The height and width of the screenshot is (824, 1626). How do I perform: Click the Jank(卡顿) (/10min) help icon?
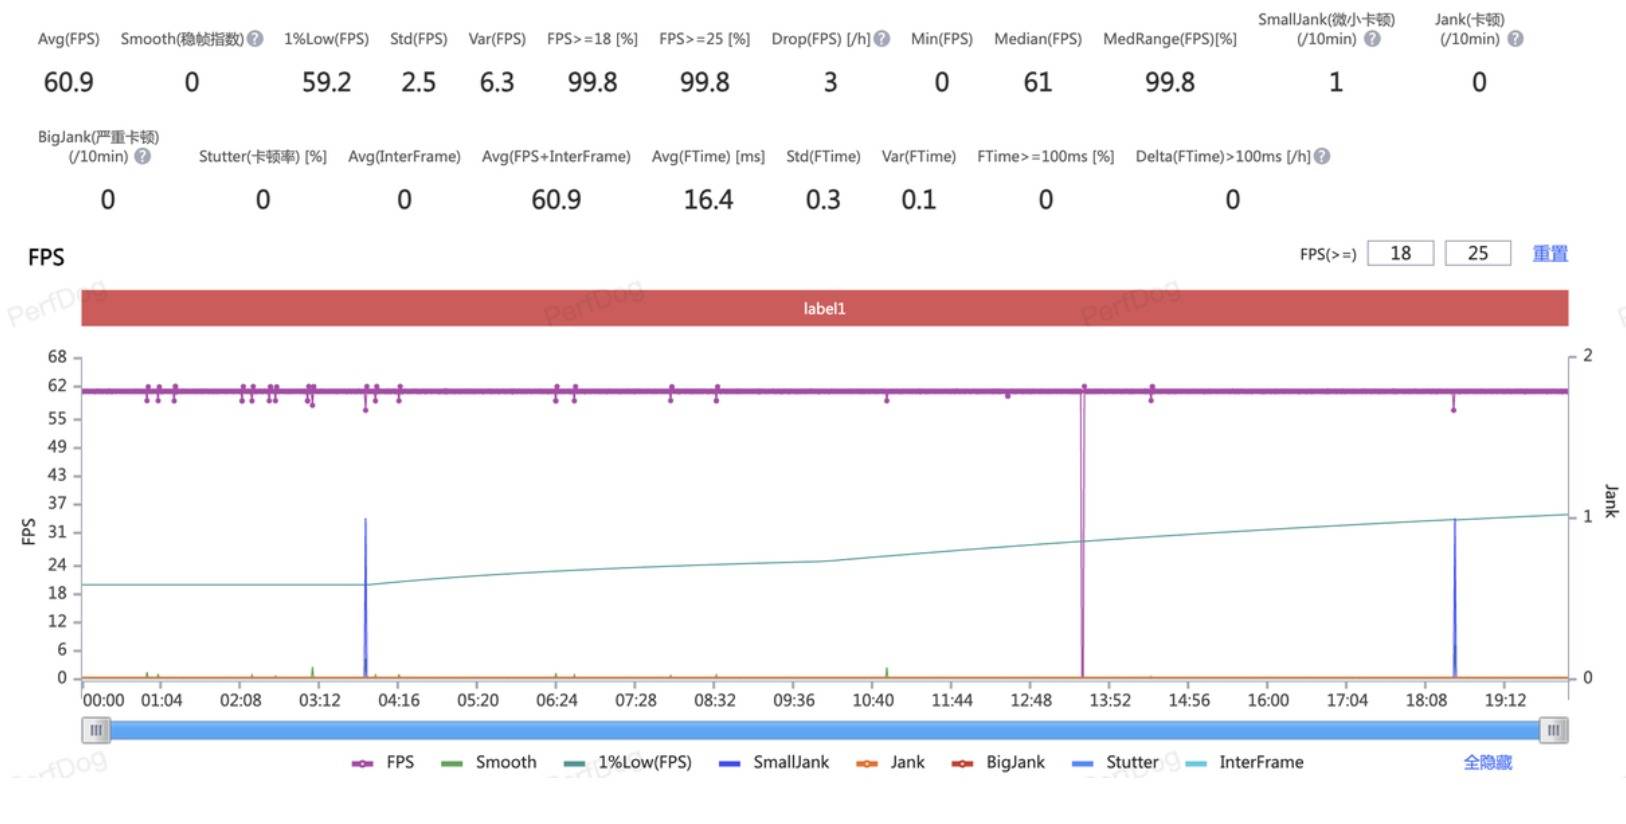tap(1515, 39)
